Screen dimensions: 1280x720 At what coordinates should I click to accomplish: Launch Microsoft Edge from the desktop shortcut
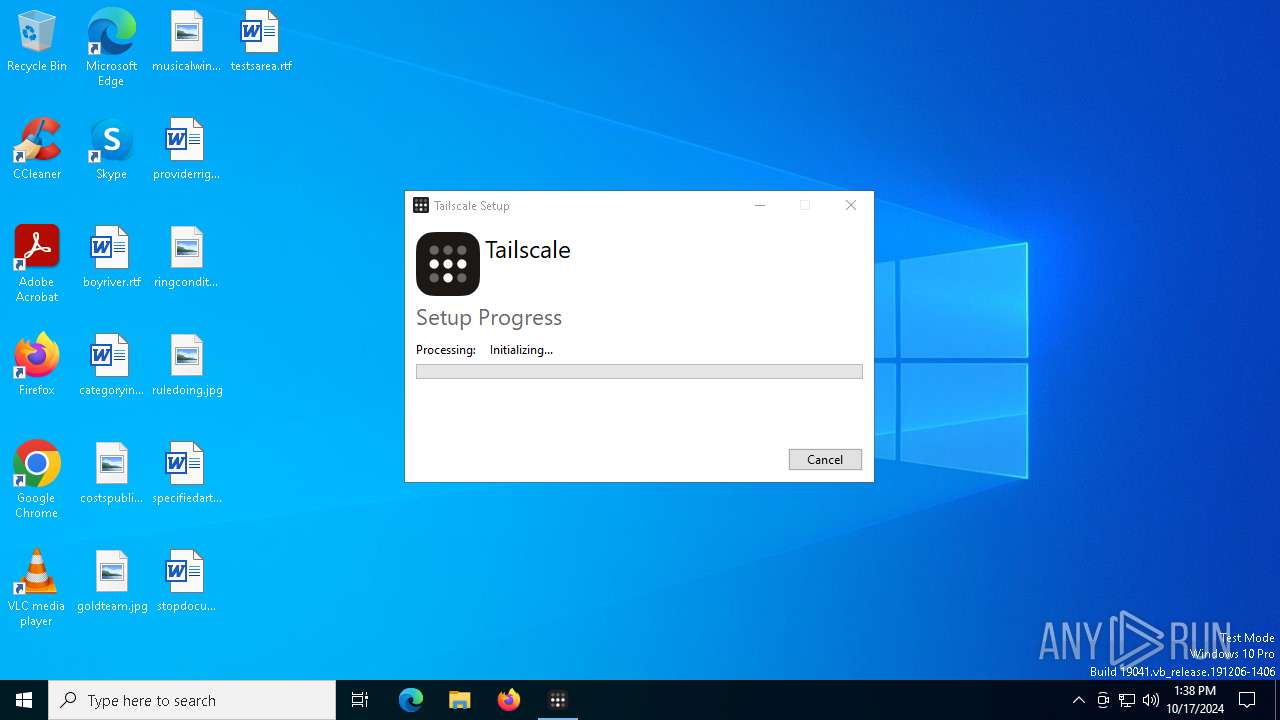[111, 48]
